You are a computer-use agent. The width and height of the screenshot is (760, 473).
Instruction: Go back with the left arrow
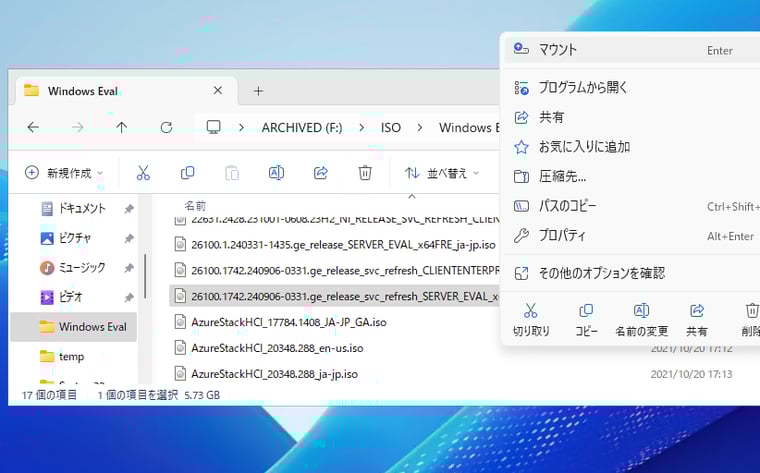coord(33,127)
